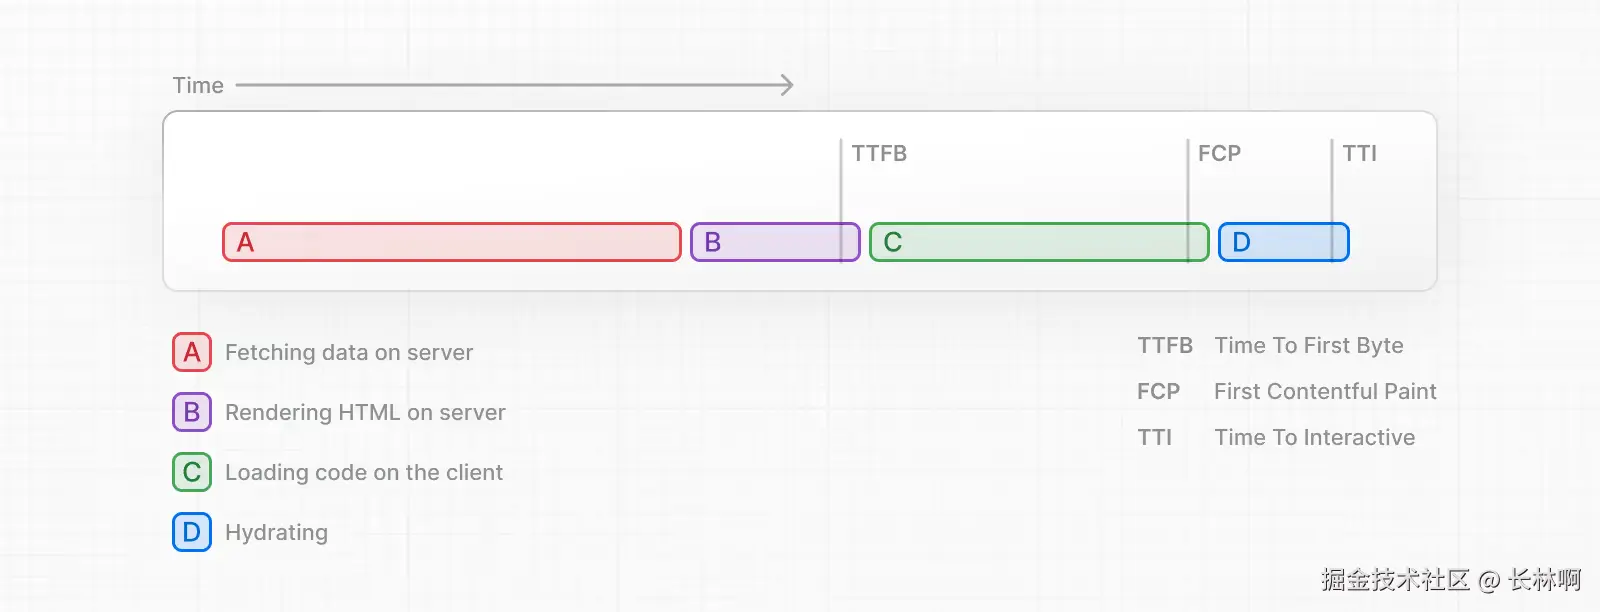Click the "Time" label left of the arrow
This screenshot has height=612, width=1600.
(198, 85)
